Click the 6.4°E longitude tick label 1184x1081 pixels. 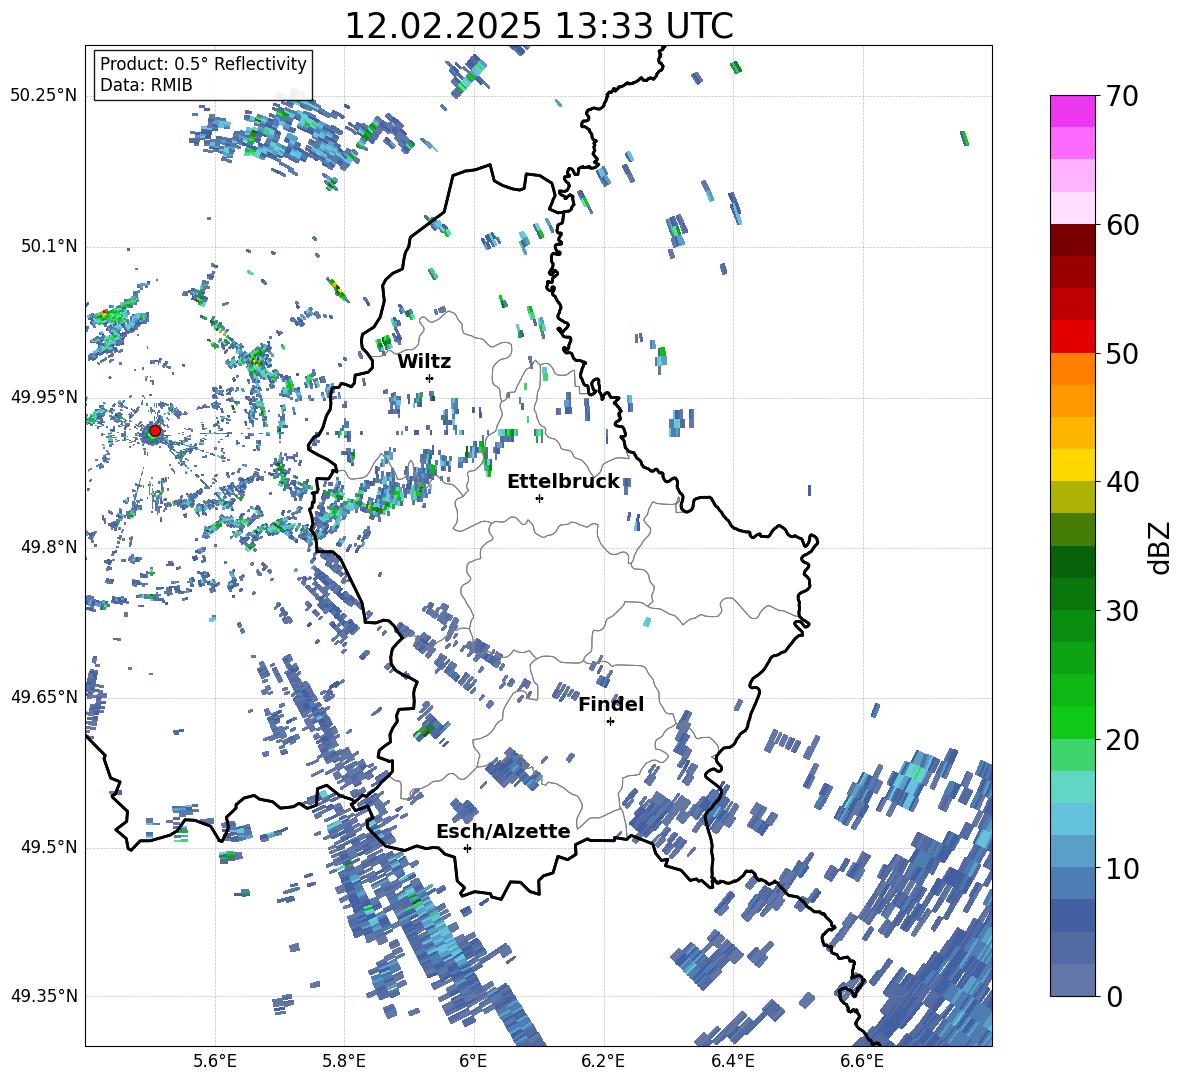[732, 1061]
